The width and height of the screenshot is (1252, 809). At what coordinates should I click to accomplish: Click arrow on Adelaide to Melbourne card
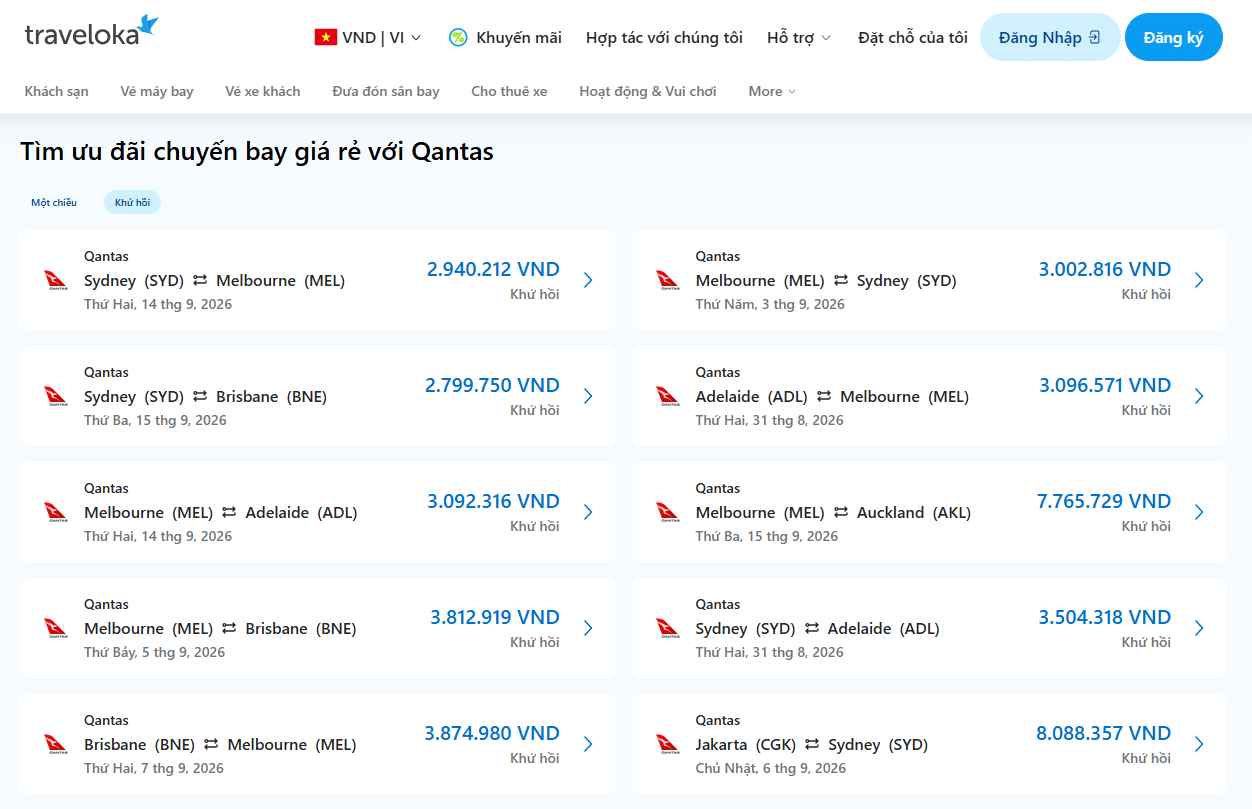click(1199, 396)
